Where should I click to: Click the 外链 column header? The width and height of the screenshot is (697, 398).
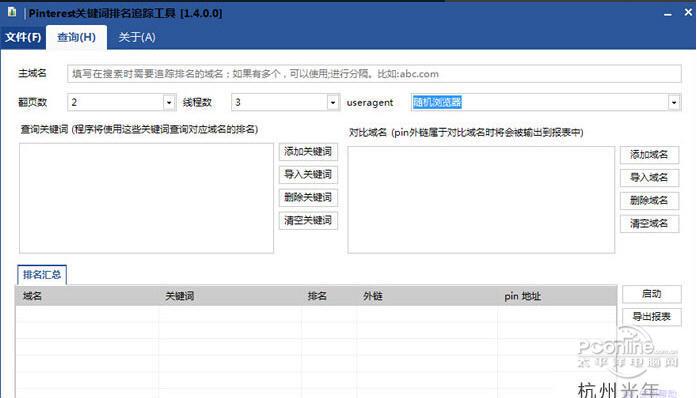[x=427, y=296]
